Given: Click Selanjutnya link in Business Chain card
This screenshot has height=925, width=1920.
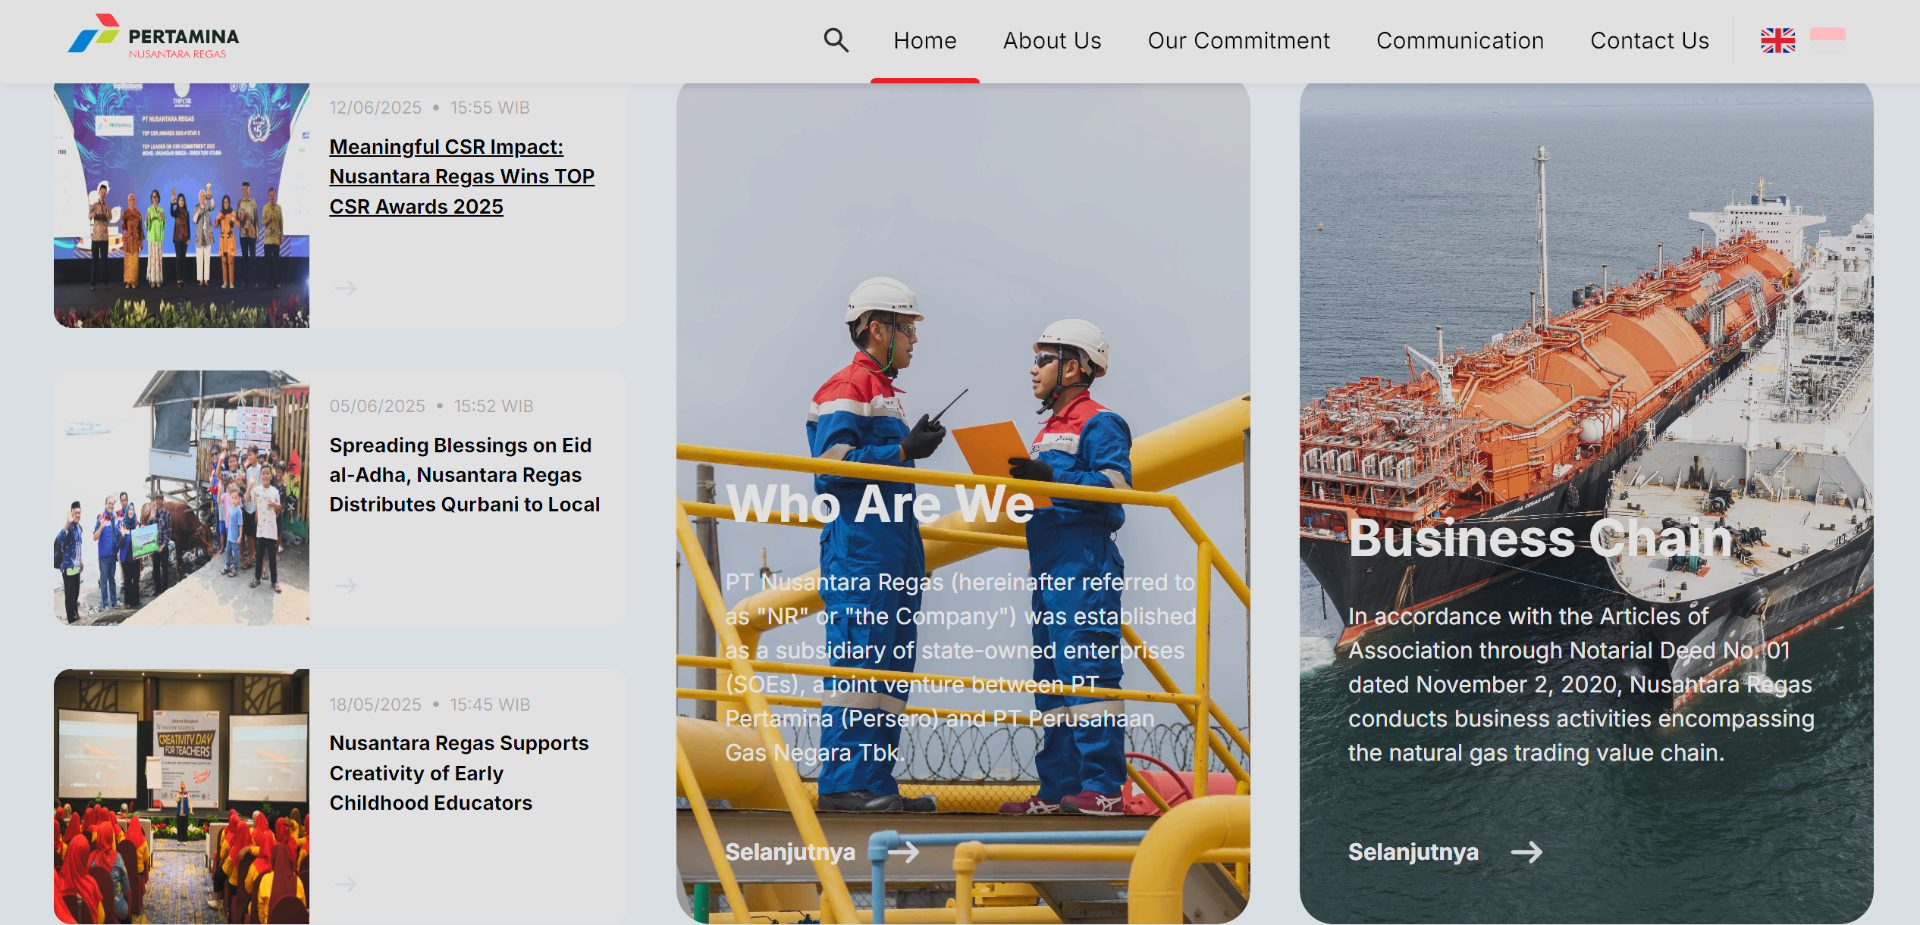Looking at the screenshot, I should coord(1413,852).
